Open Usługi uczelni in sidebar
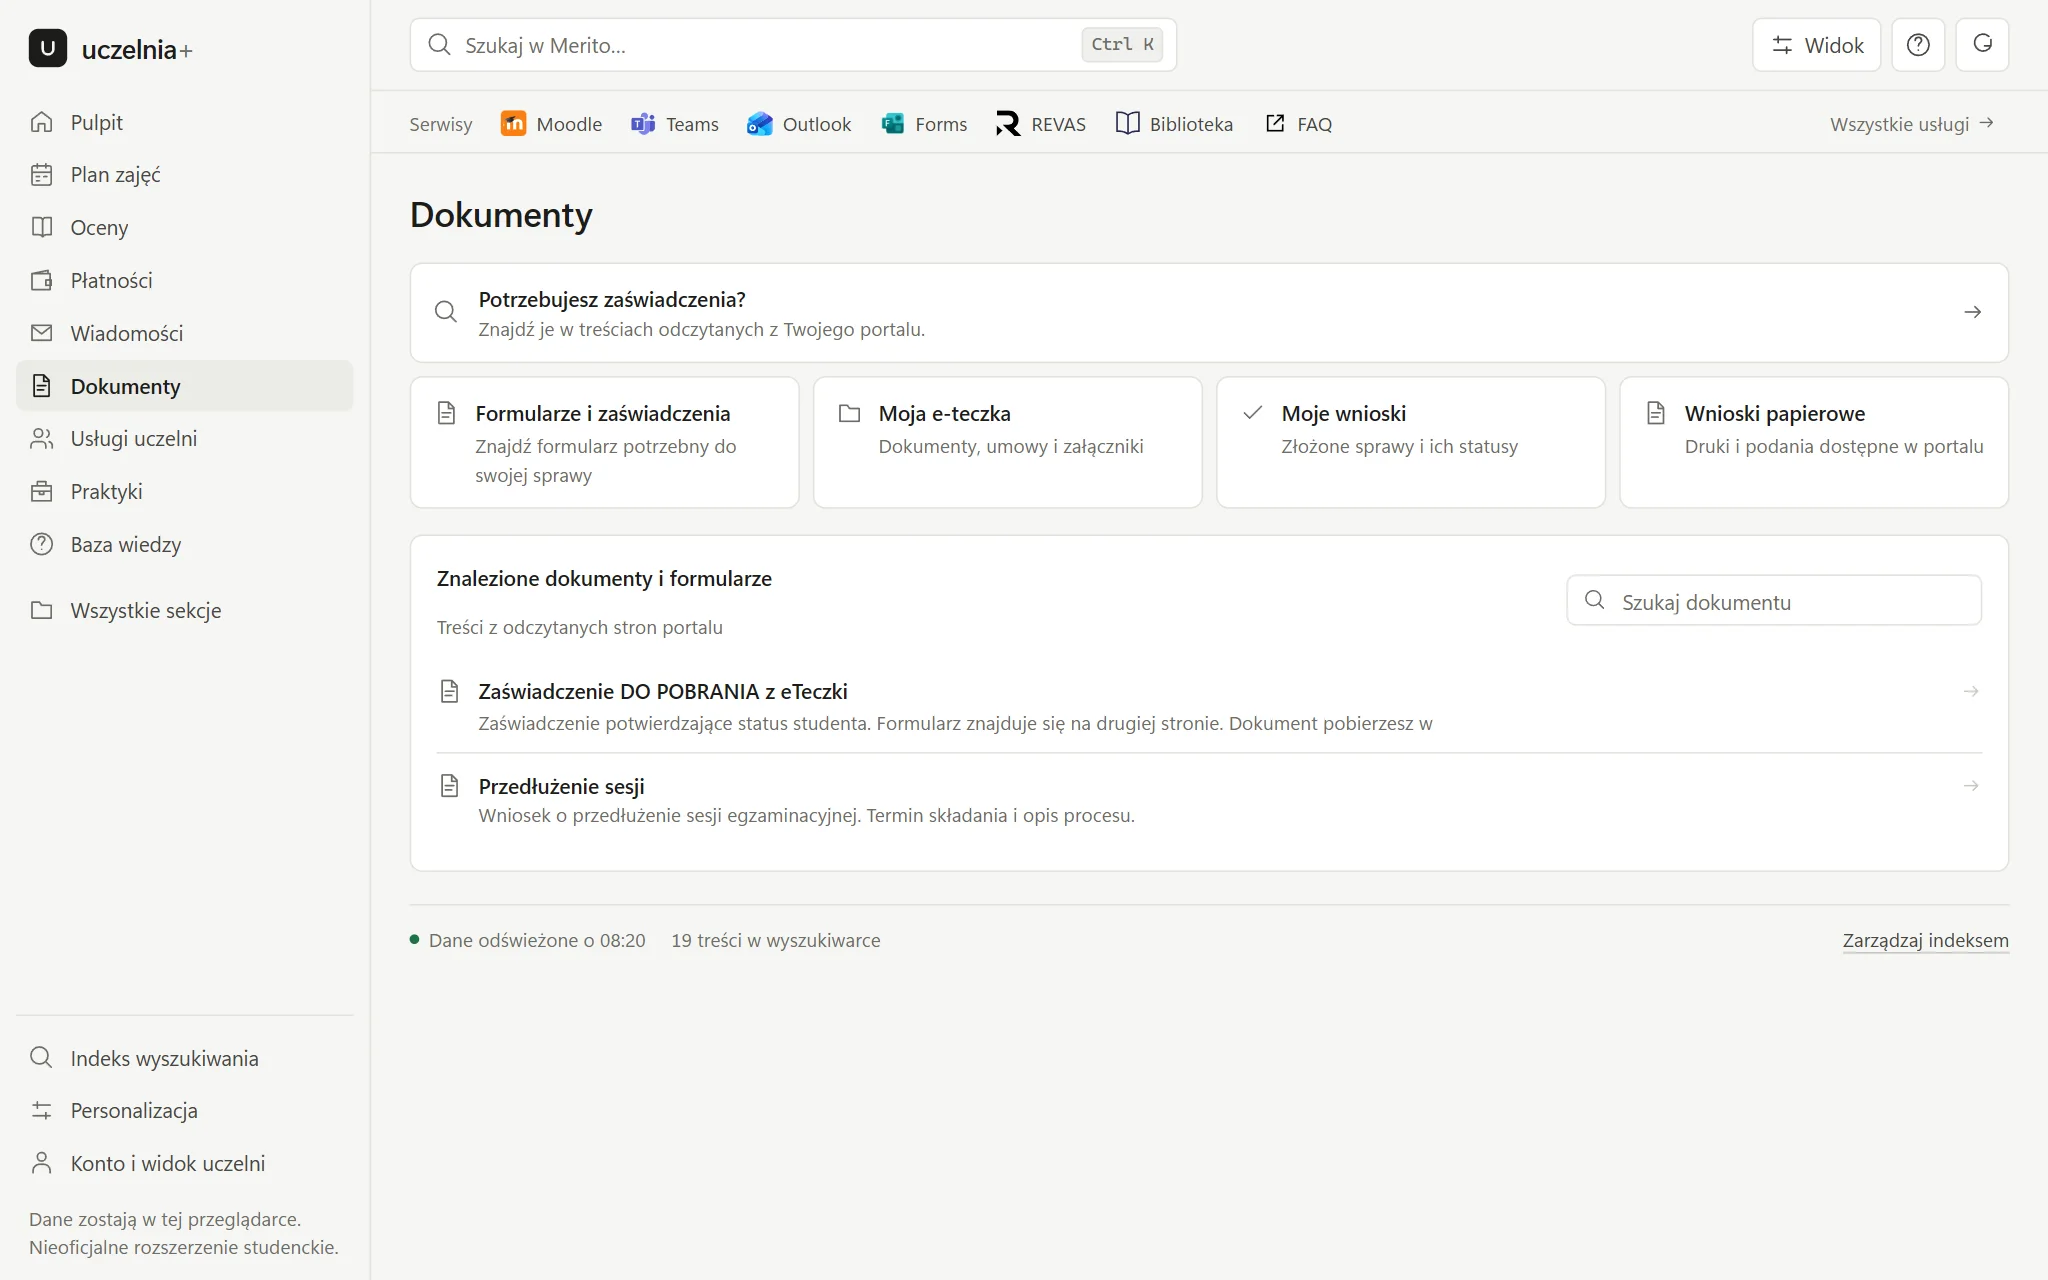 tap(185, 439)
